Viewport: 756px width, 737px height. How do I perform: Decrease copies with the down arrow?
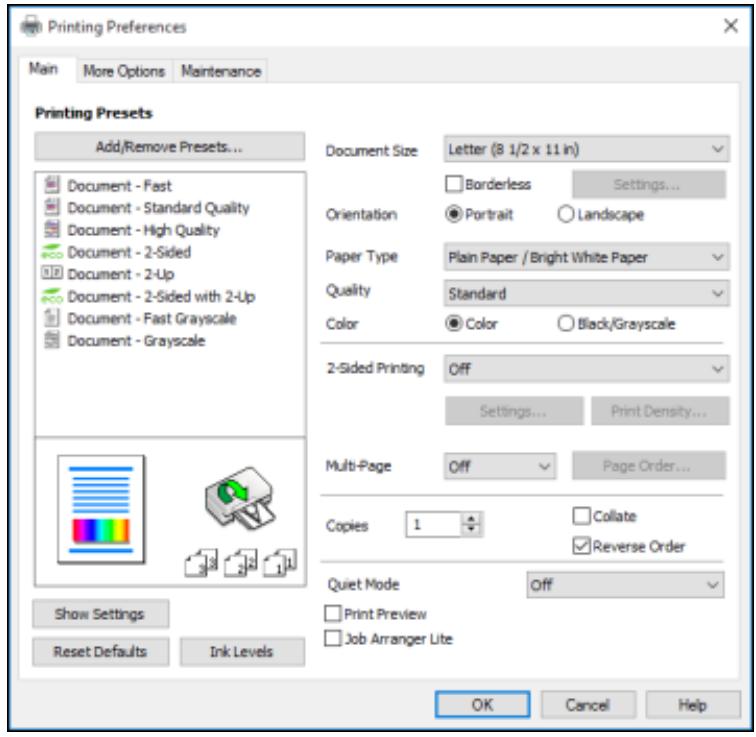(472, 530)
